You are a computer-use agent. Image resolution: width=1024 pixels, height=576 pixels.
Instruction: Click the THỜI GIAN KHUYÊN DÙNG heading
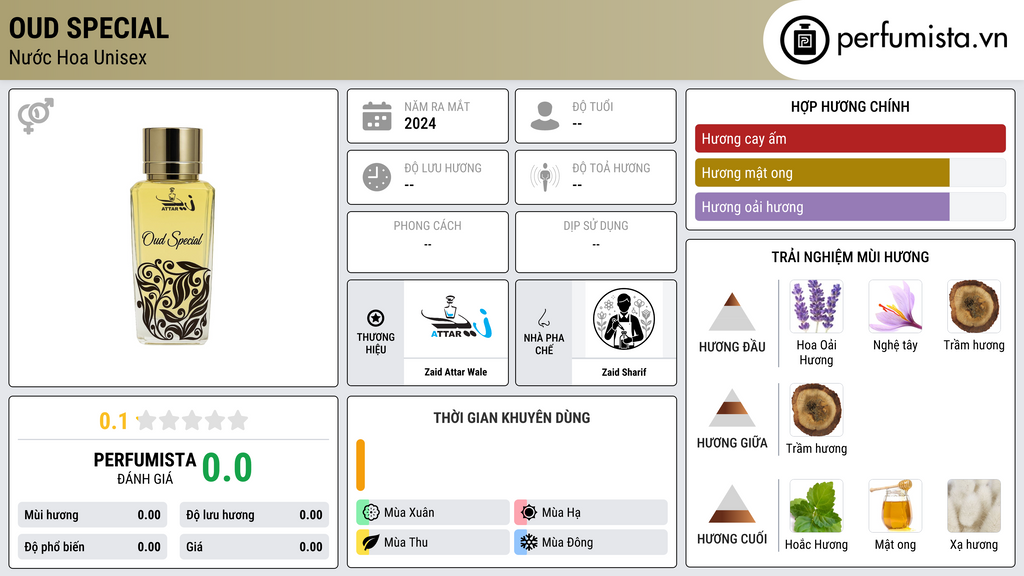click(512, 418)
